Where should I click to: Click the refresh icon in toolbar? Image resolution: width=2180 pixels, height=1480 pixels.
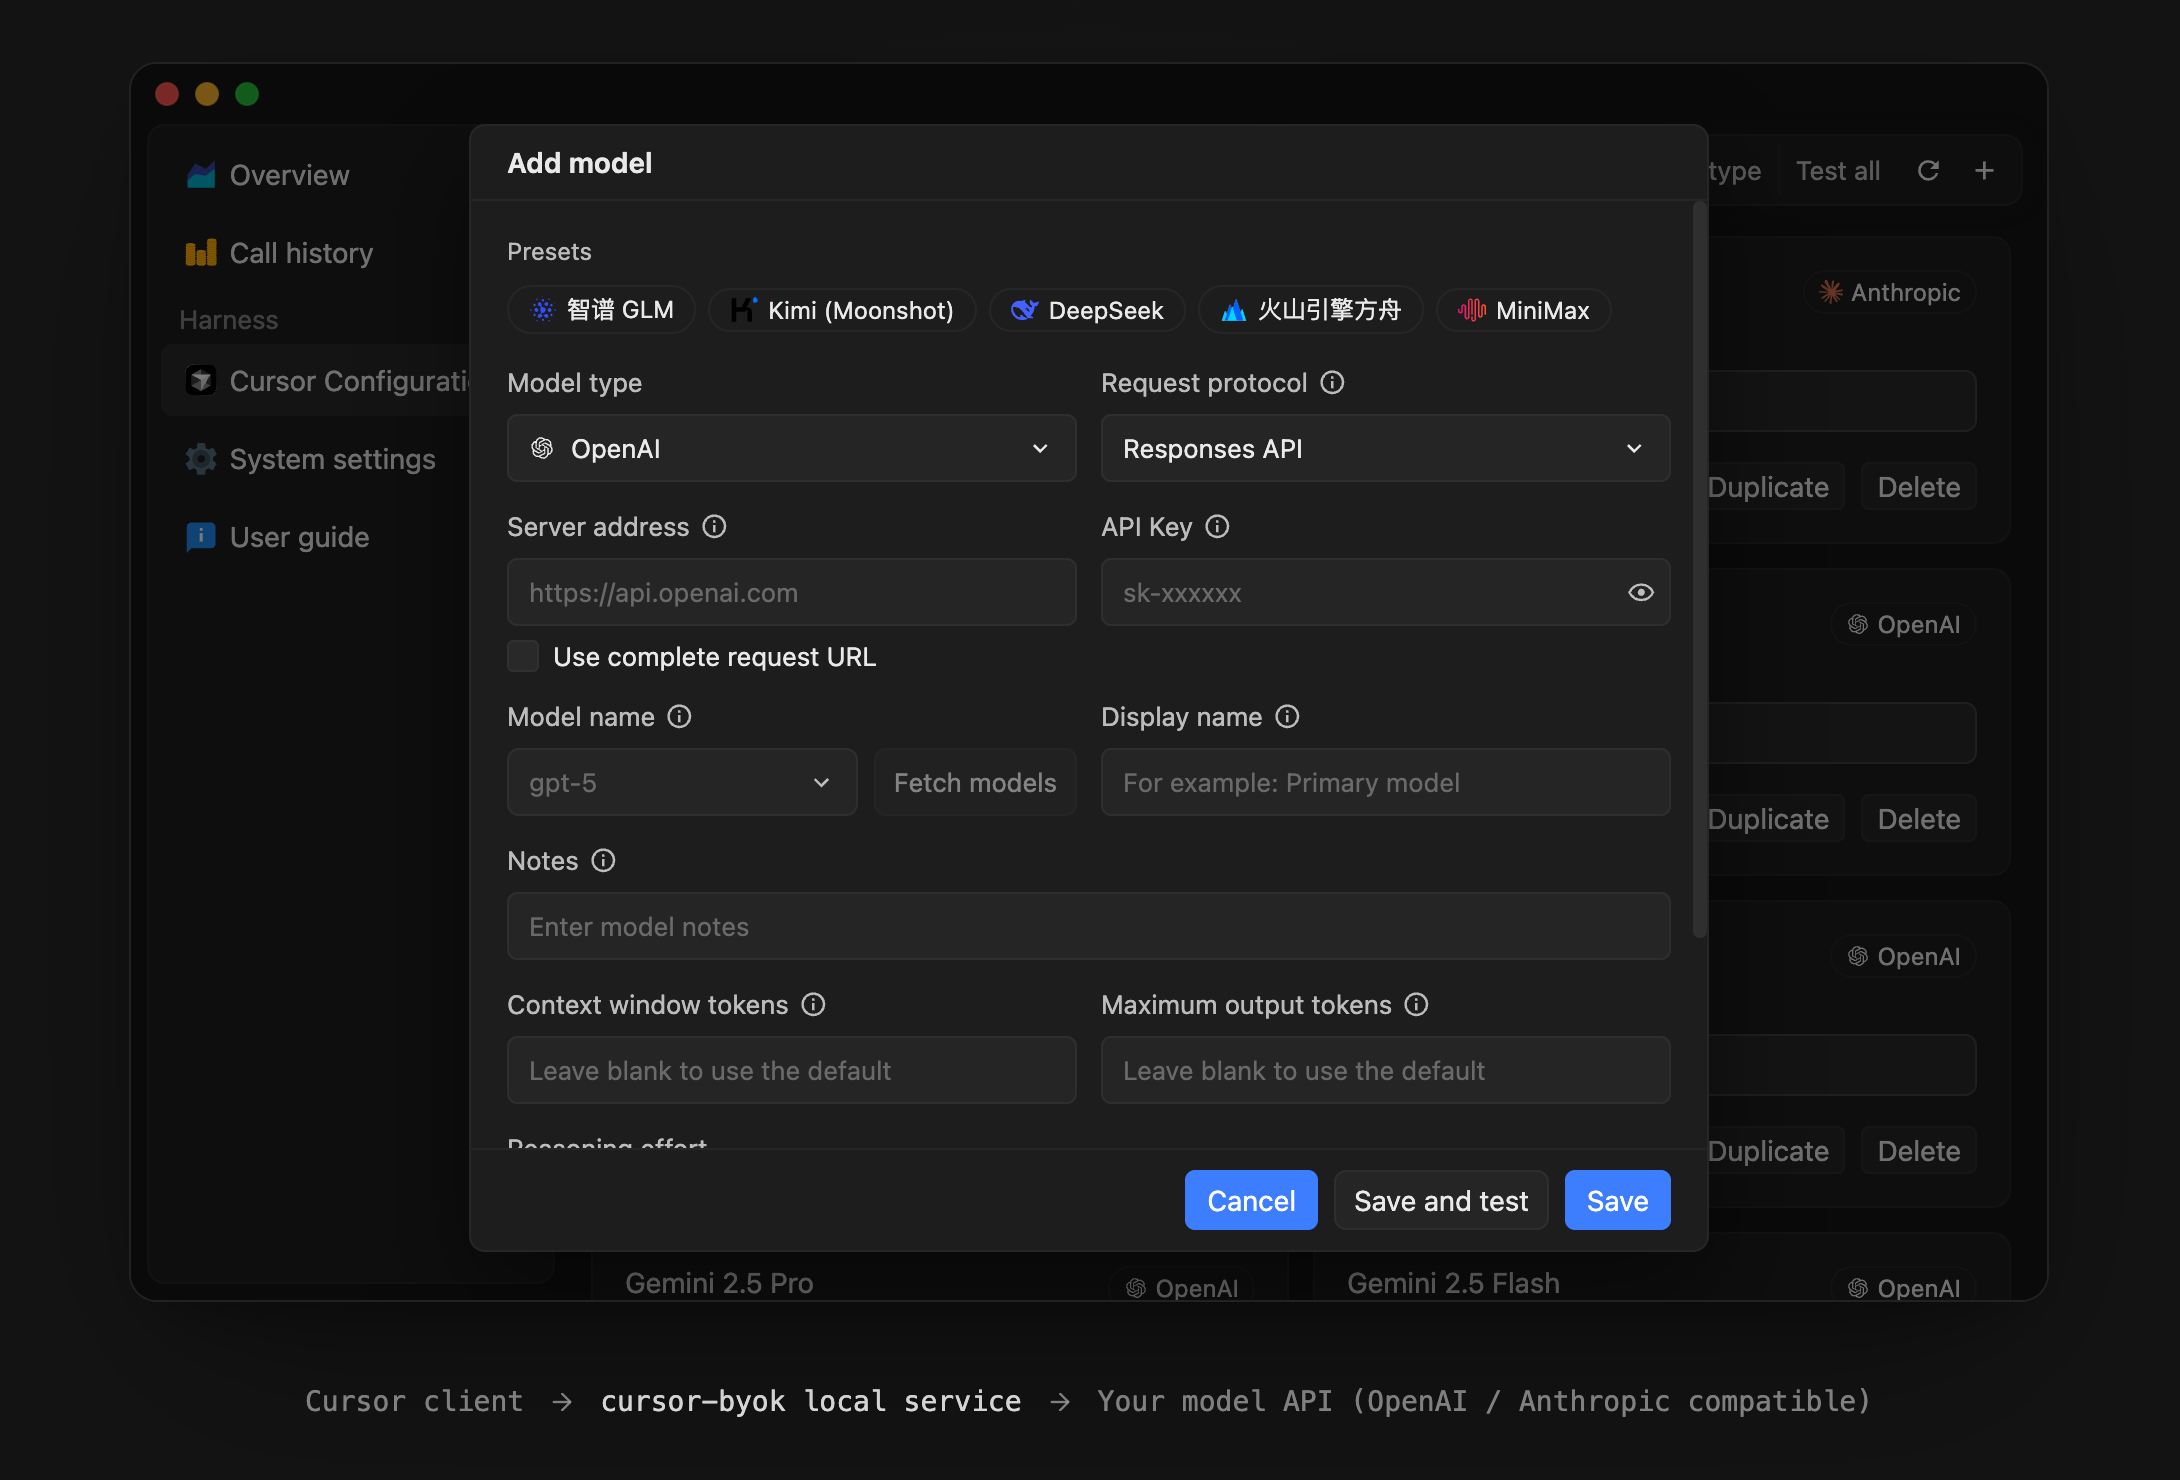1928,171
